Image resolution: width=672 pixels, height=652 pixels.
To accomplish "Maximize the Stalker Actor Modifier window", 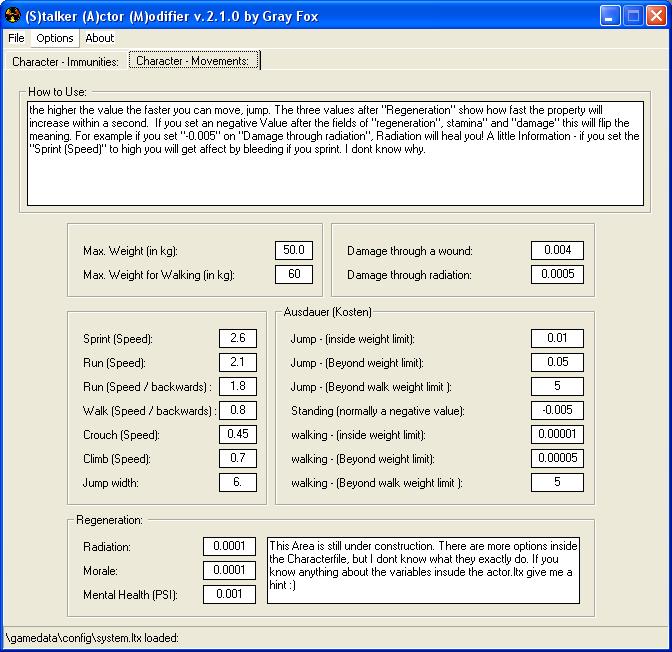I will [x=633, y=15].
